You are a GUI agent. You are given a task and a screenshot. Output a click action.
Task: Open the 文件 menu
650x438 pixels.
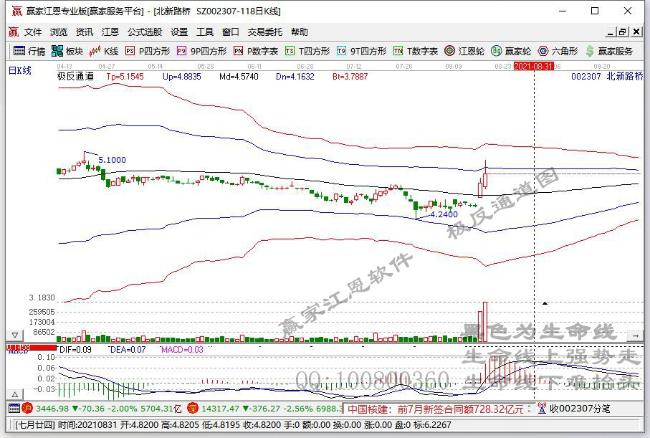click(33, 32)
